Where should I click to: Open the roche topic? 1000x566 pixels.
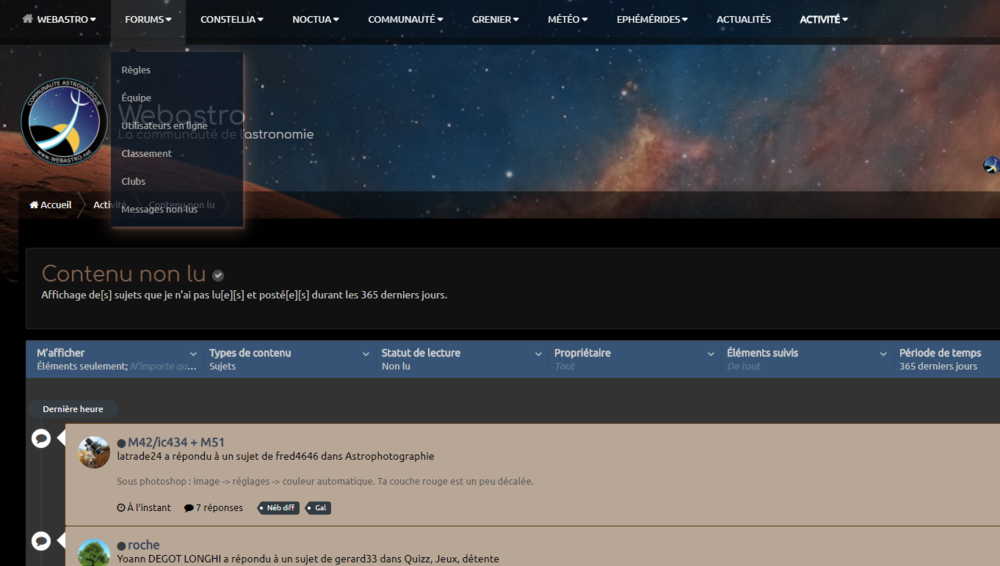(143, 545)
